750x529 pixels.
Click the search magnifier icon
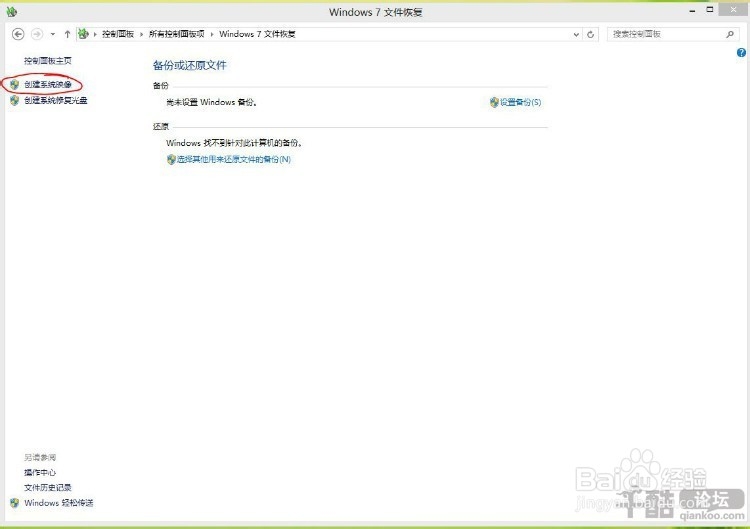(x=730, y=34)
